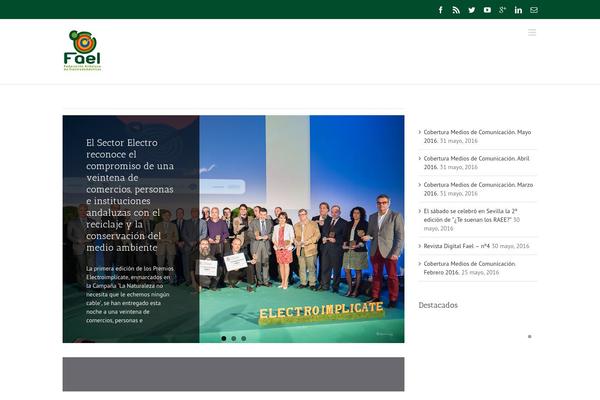Open the Google Plus icon
Viewport: 600px width, 400px height.
[x=503, y=10]
